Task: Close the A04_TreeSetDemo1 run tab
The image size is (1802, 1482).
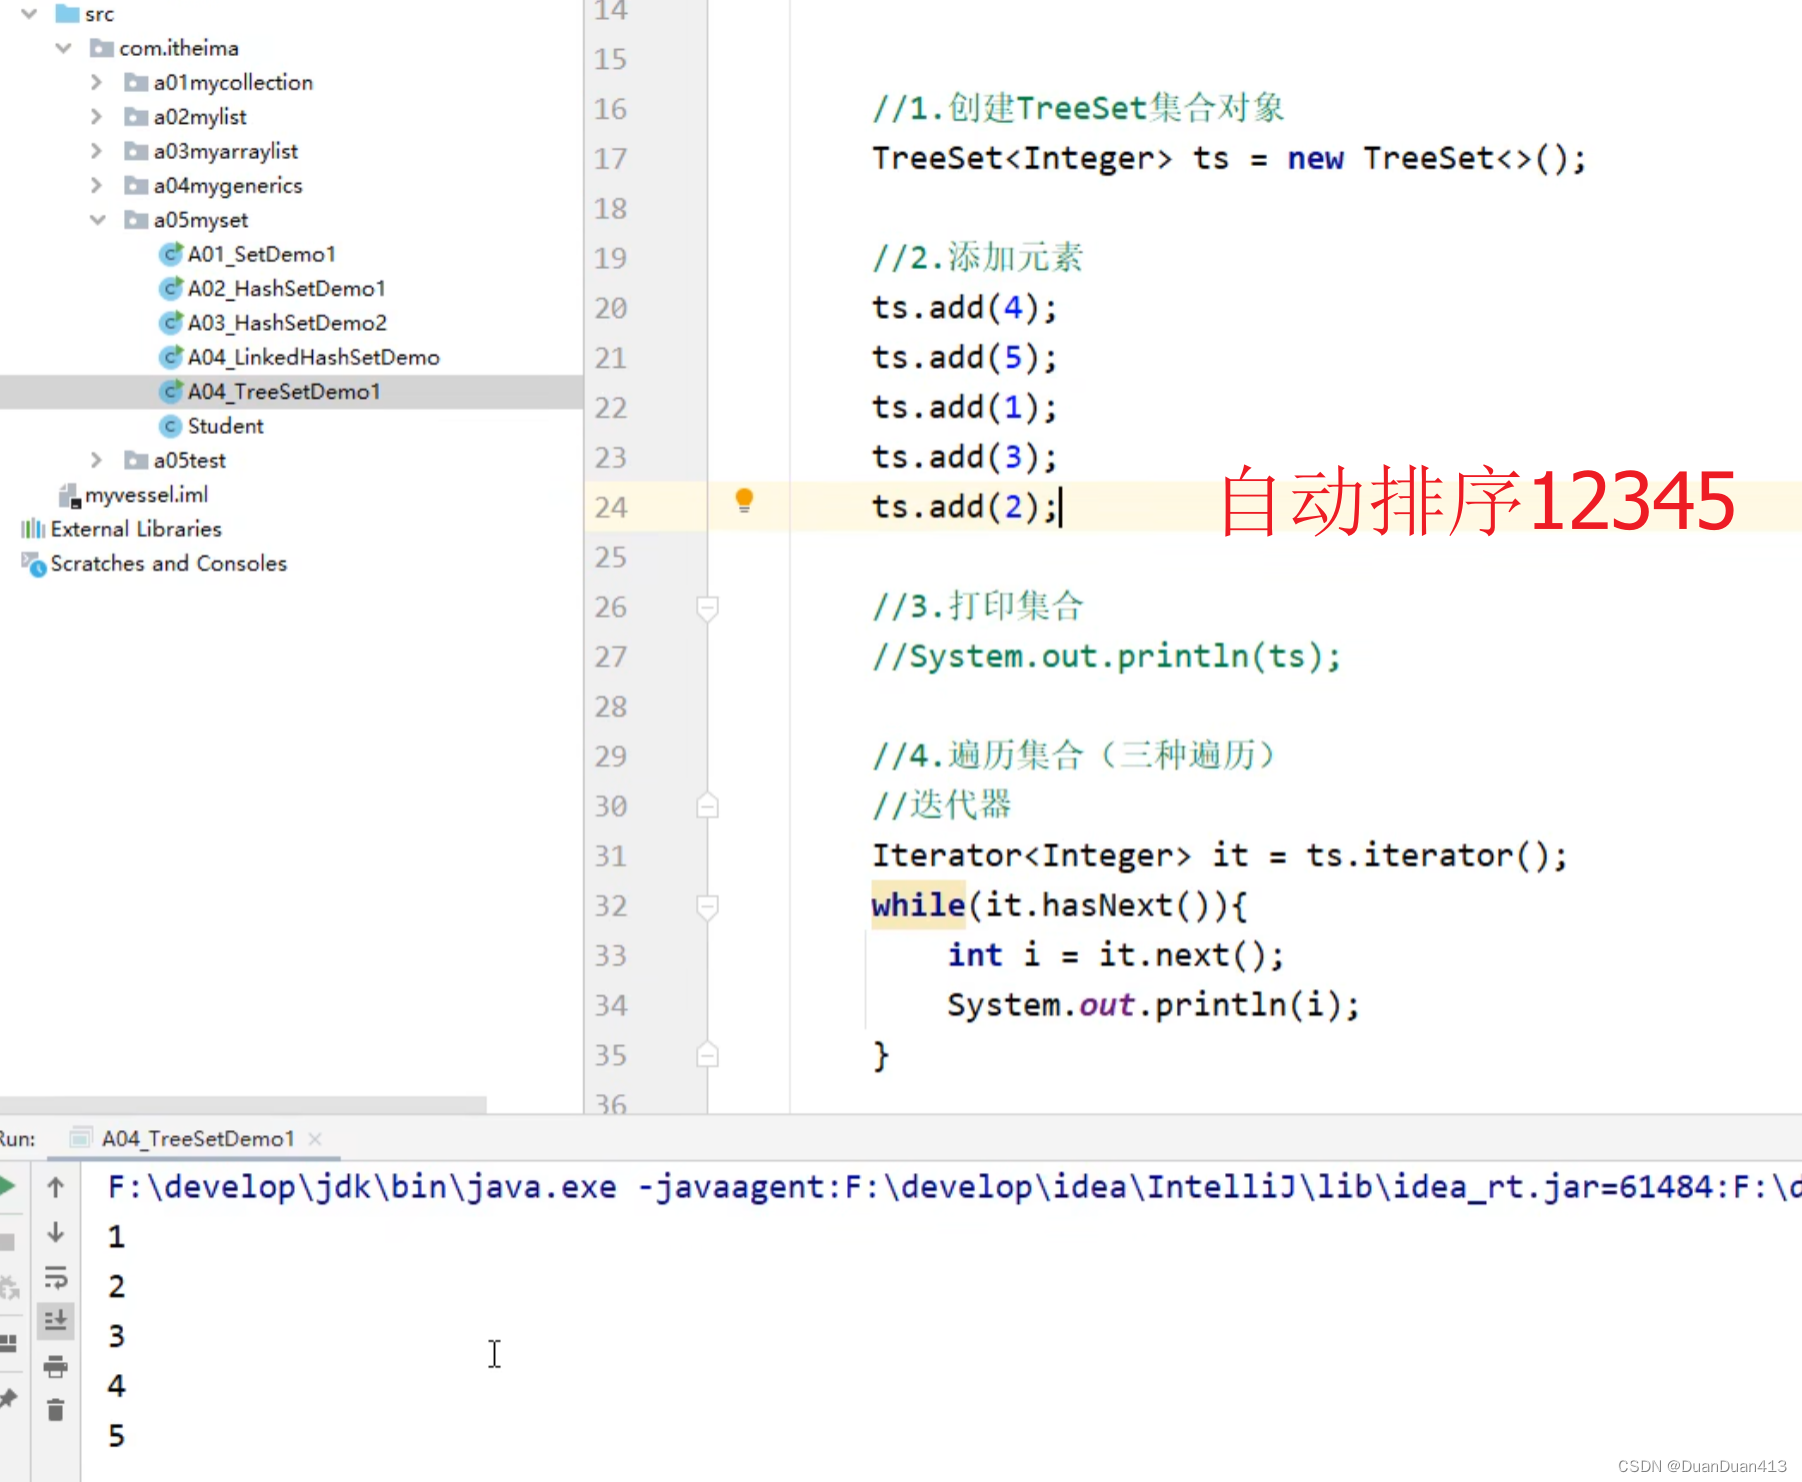Action: point(315,1139)
